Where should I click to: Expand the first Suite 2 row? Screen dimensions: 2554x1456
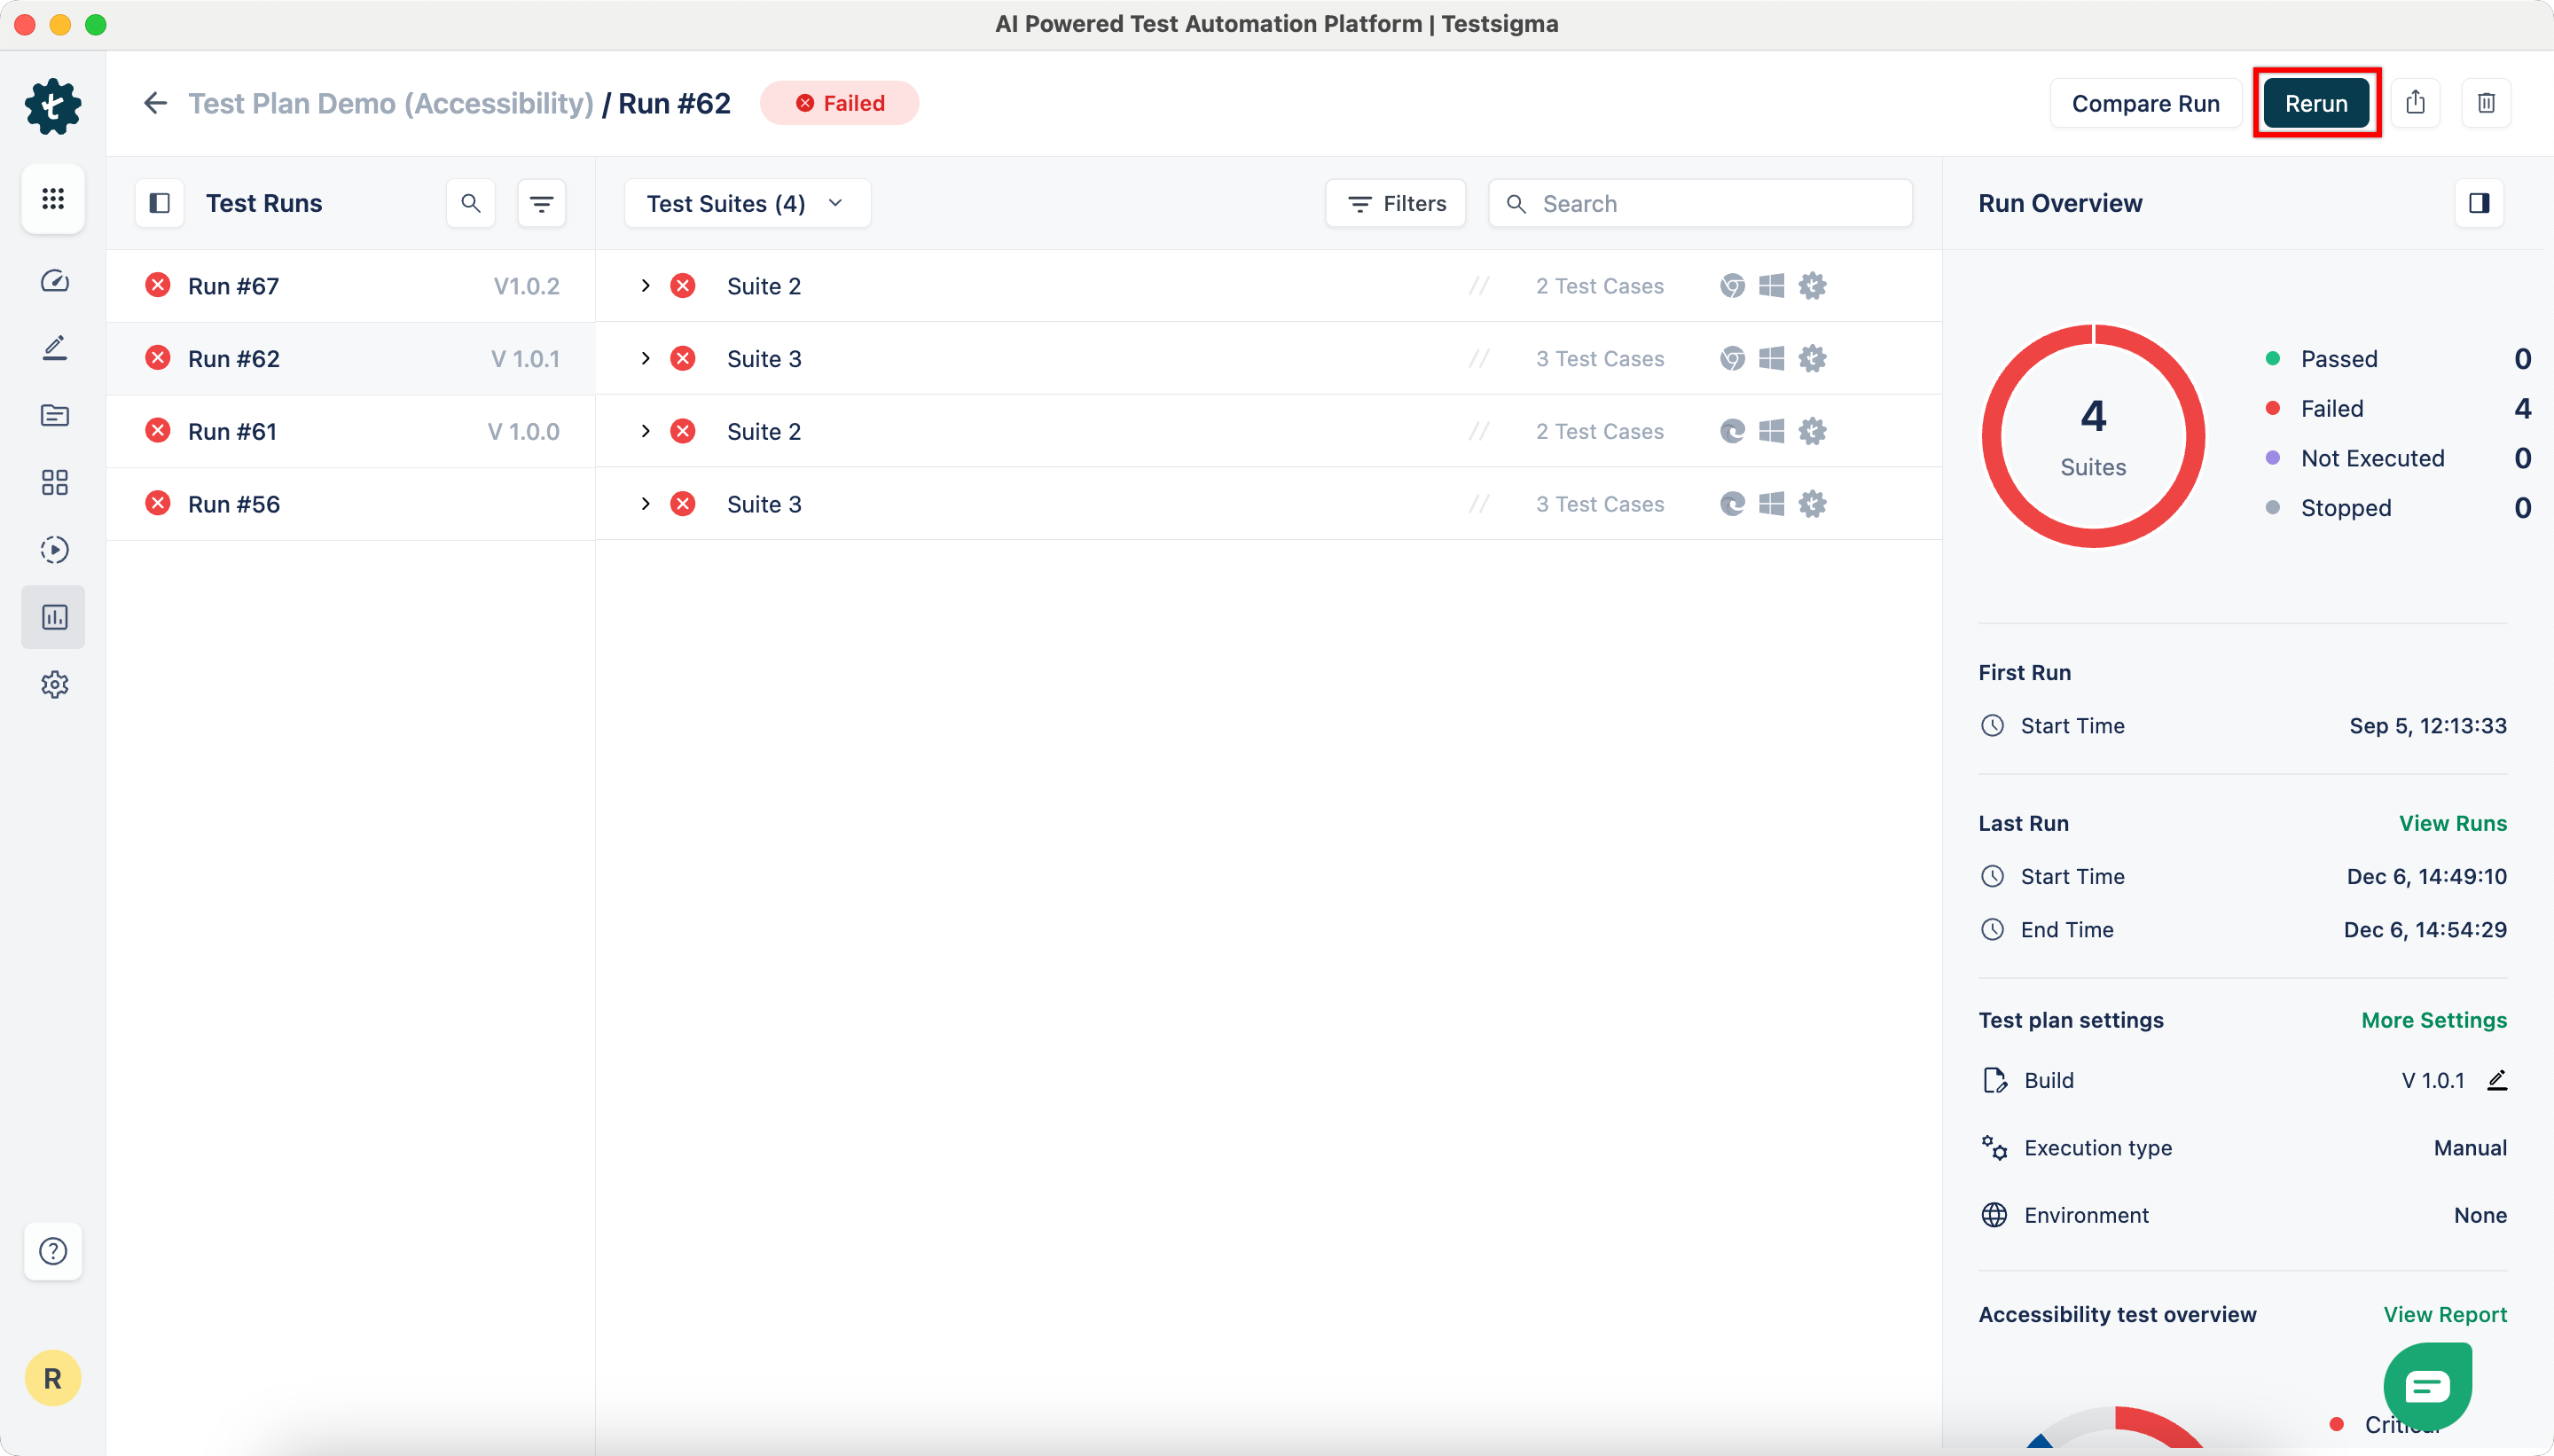645,286
